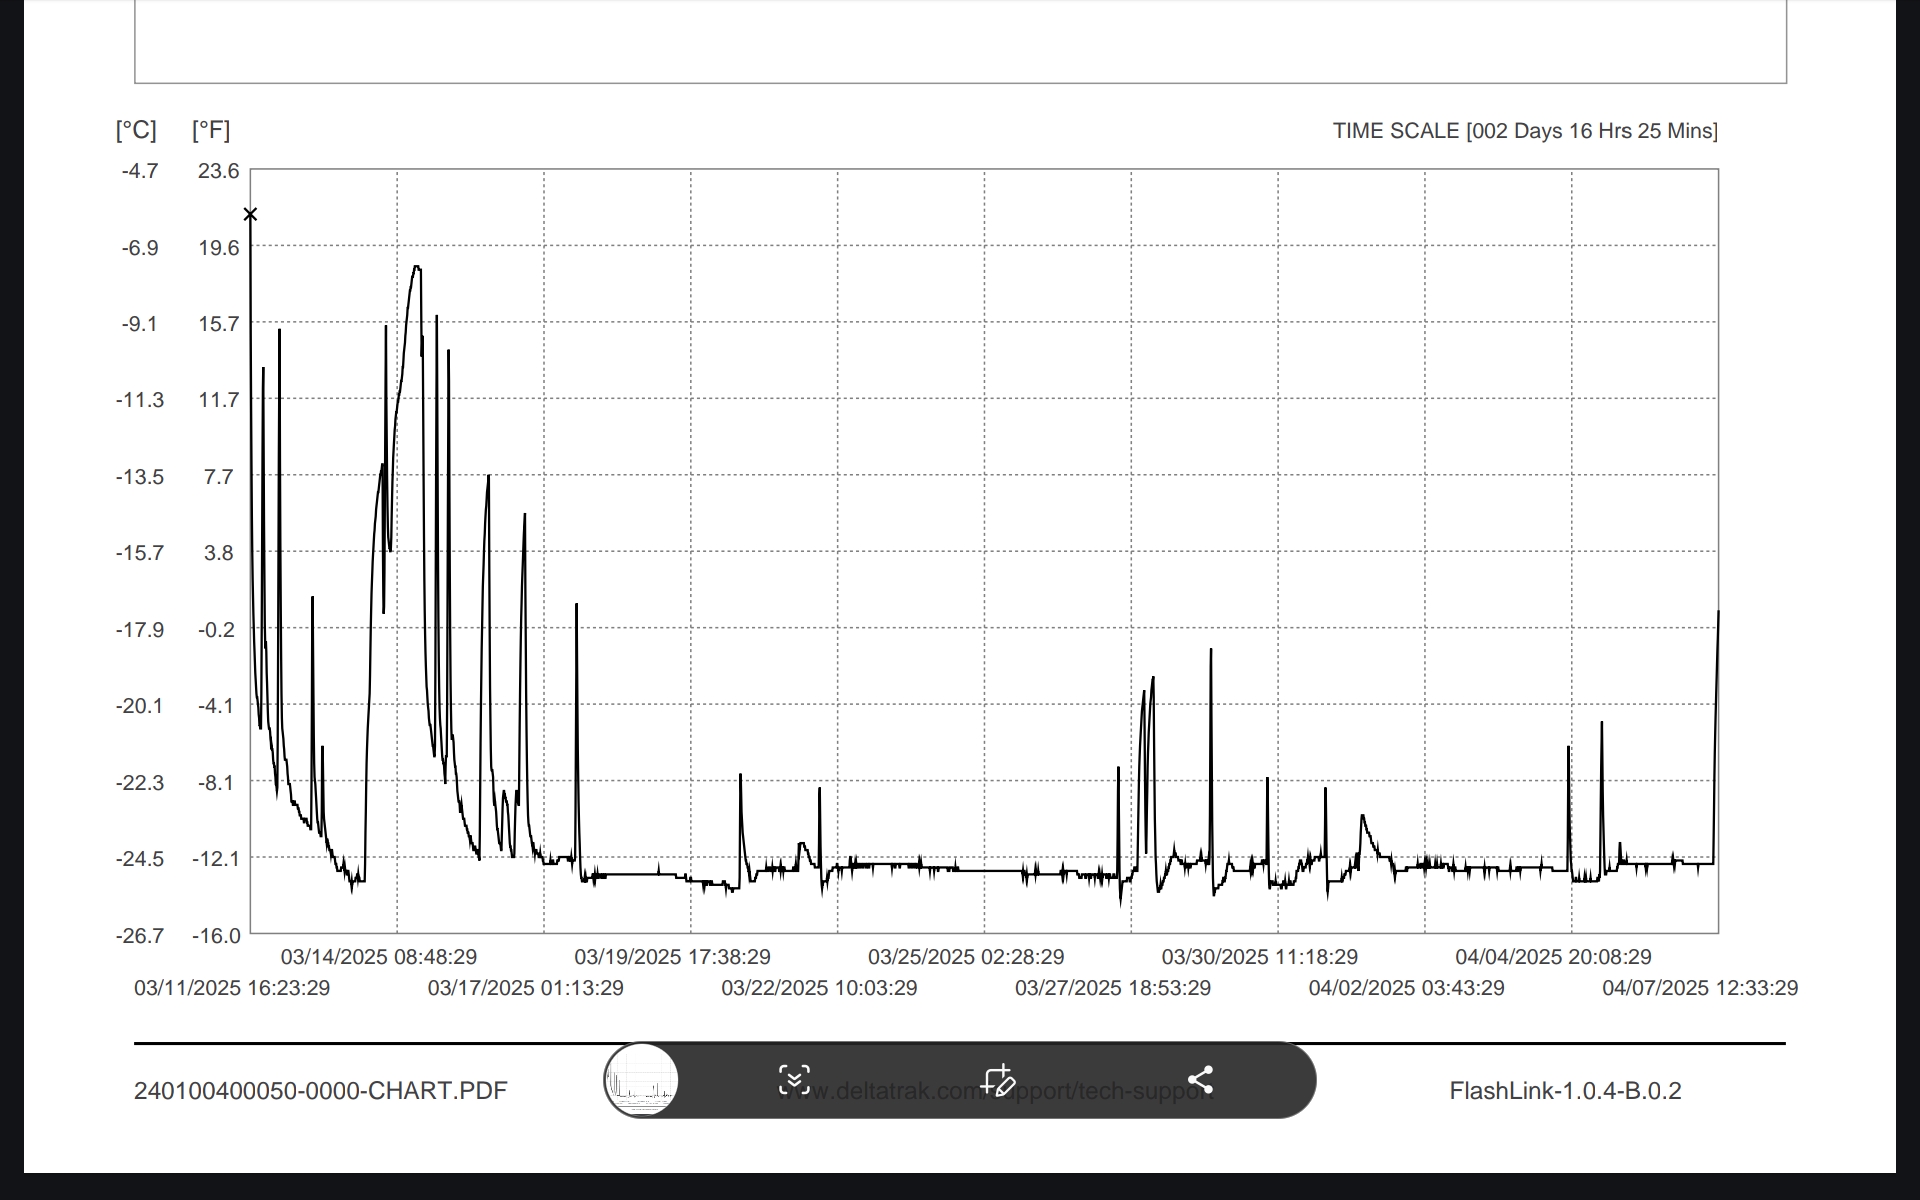Screen dimensions: 1920x1200
Task: Click the '03/30/2025 11:18:29' timestamp
Action: (1260, 957)
